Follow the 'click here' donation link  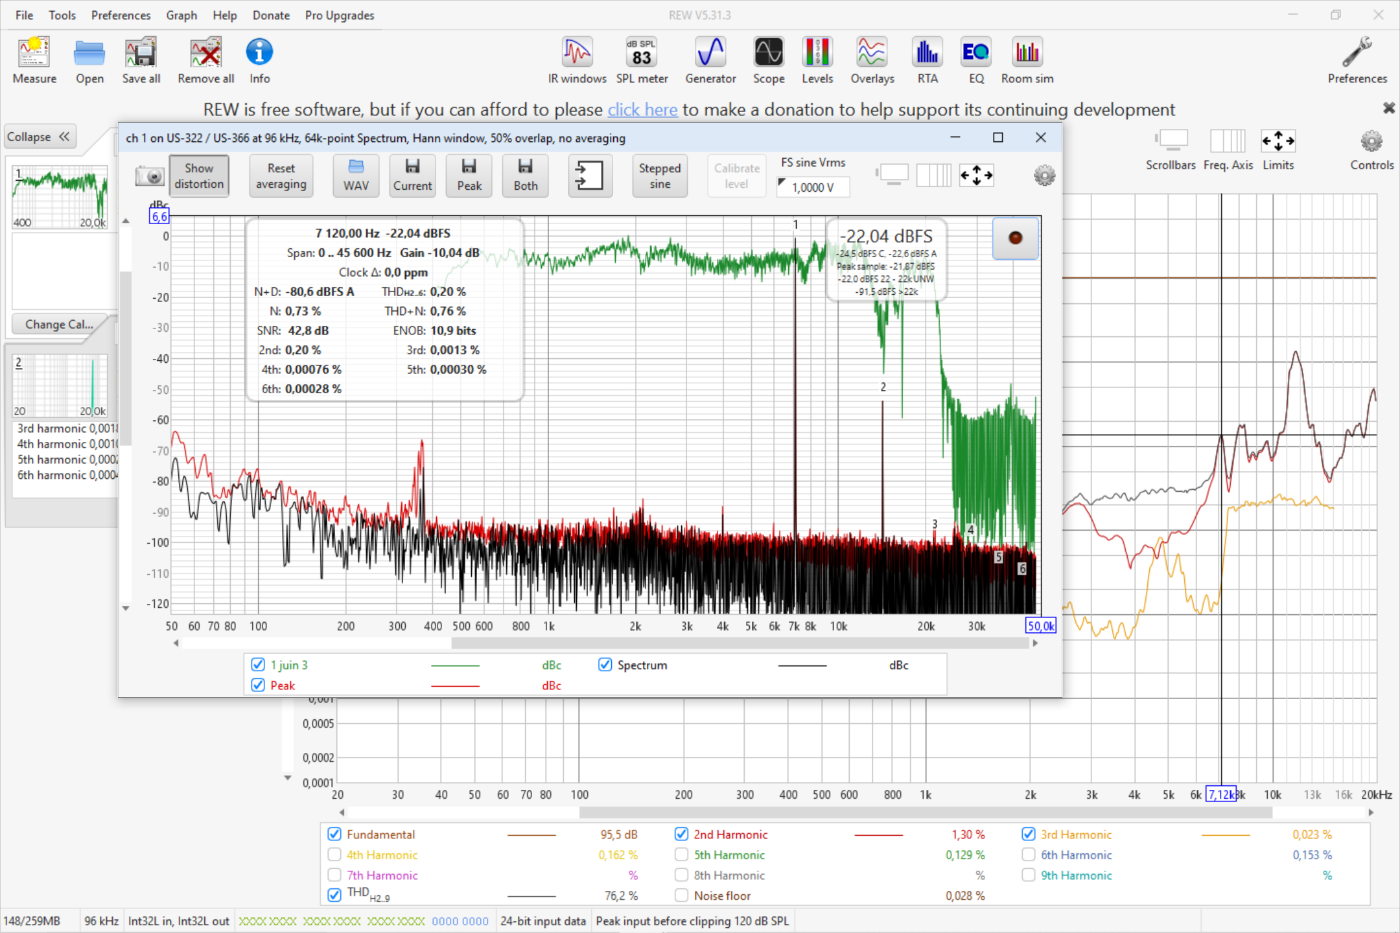click(x=643, y=110)
